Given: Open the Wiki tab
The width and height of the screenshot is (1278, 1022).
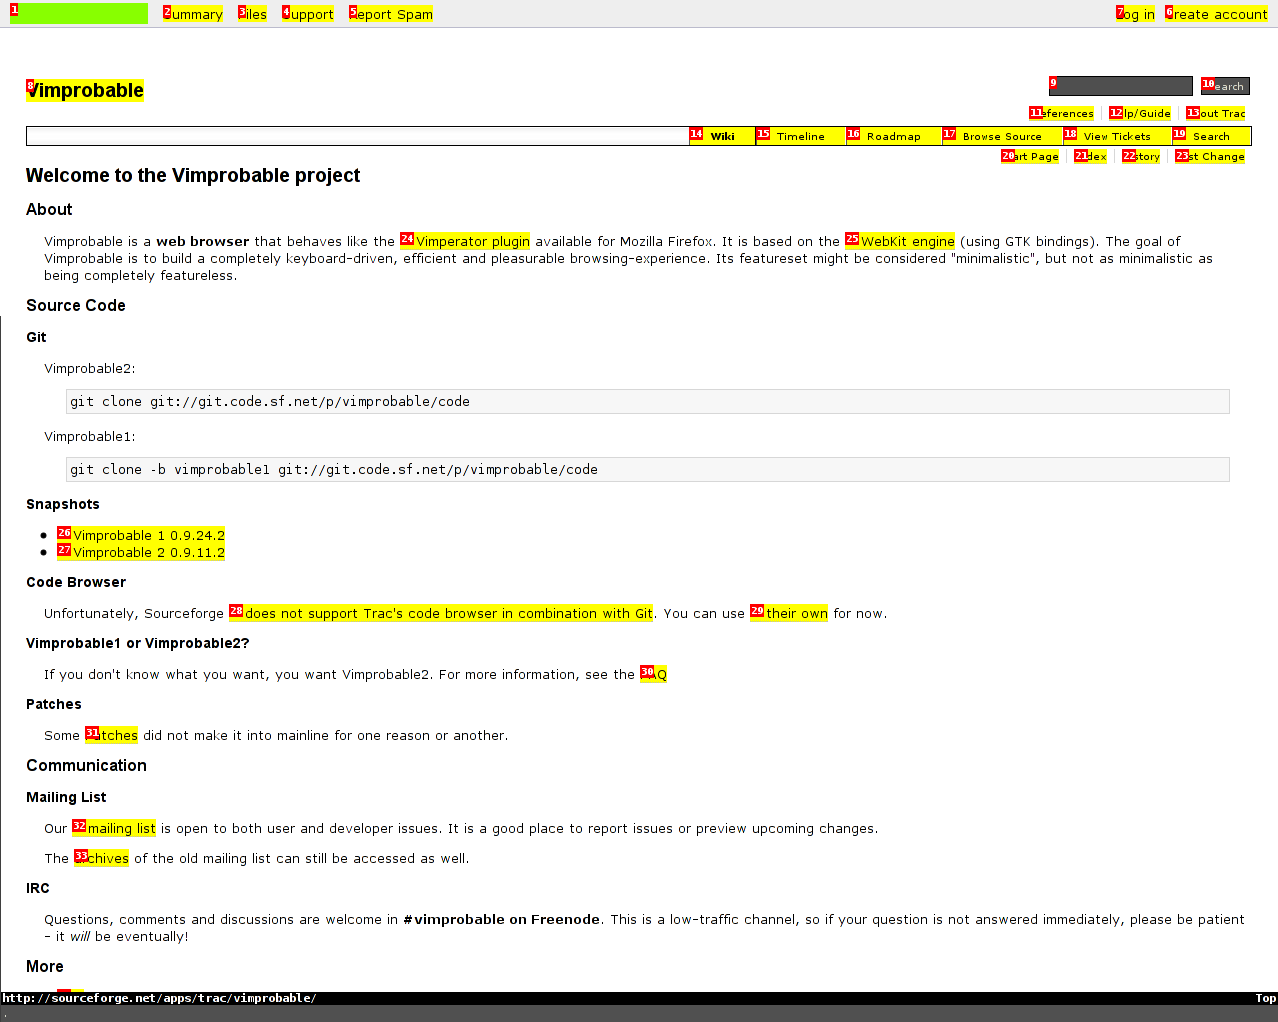Looking at the screenshot, I should 722,136.
